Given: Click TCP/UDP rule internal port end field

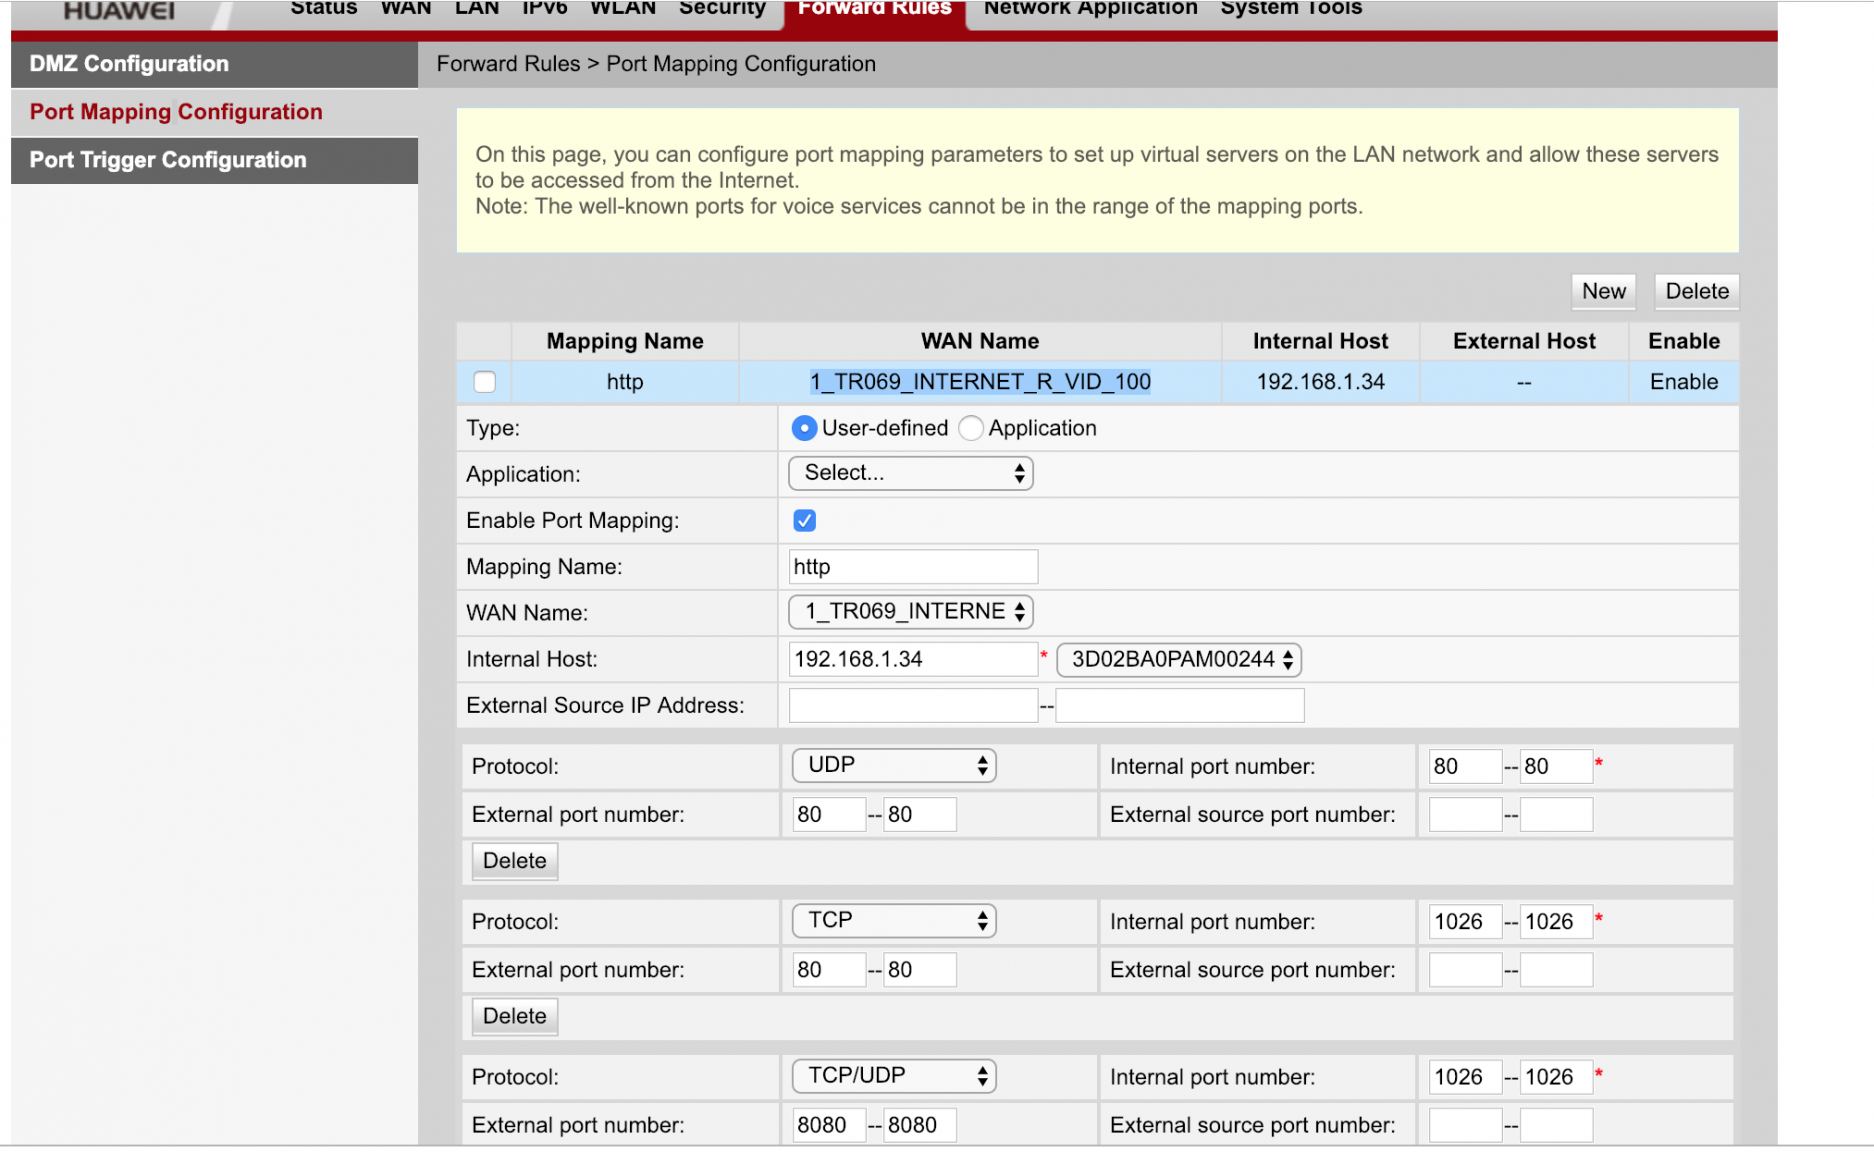Looking at the screenshot, I should (1556, 1077).
